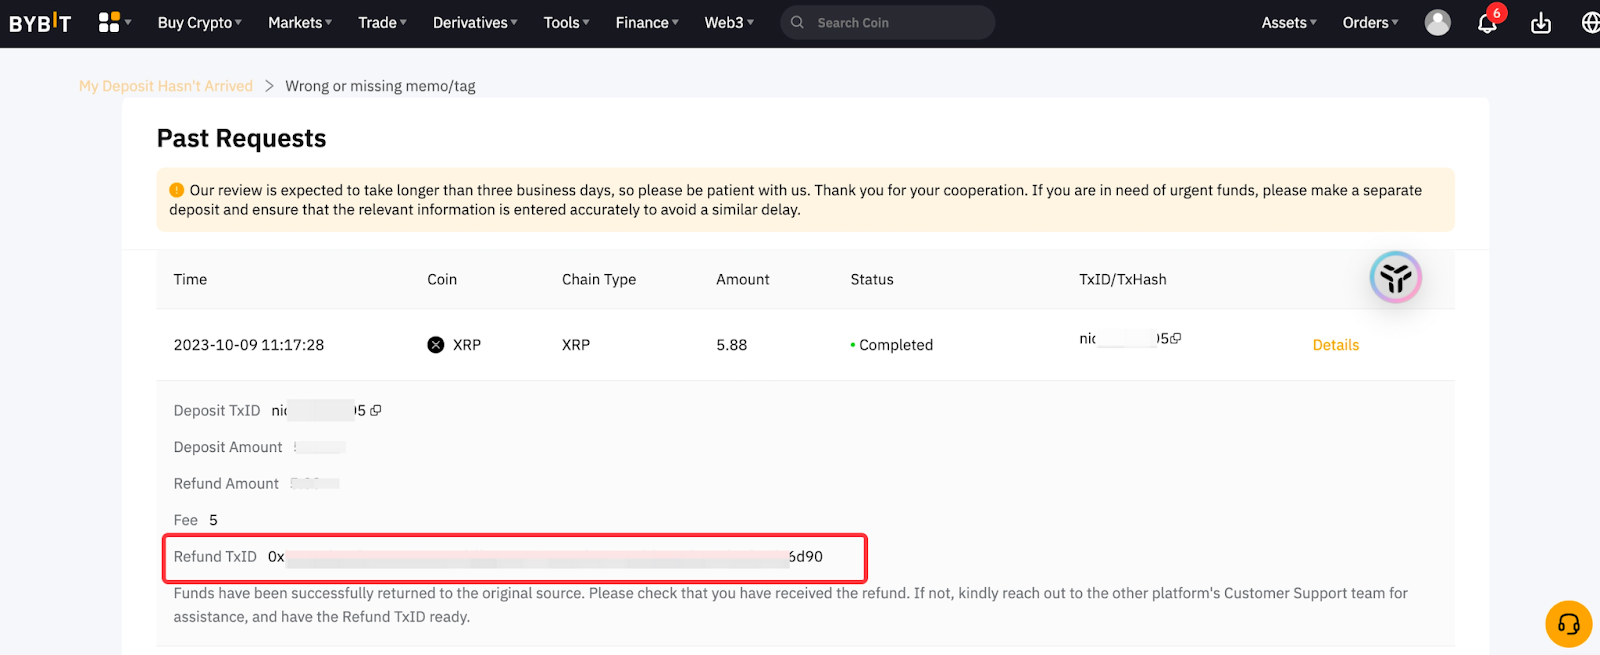1600x655 pixels.
Task: Expand the Buy Crypto dropdown
Action: 199,22
